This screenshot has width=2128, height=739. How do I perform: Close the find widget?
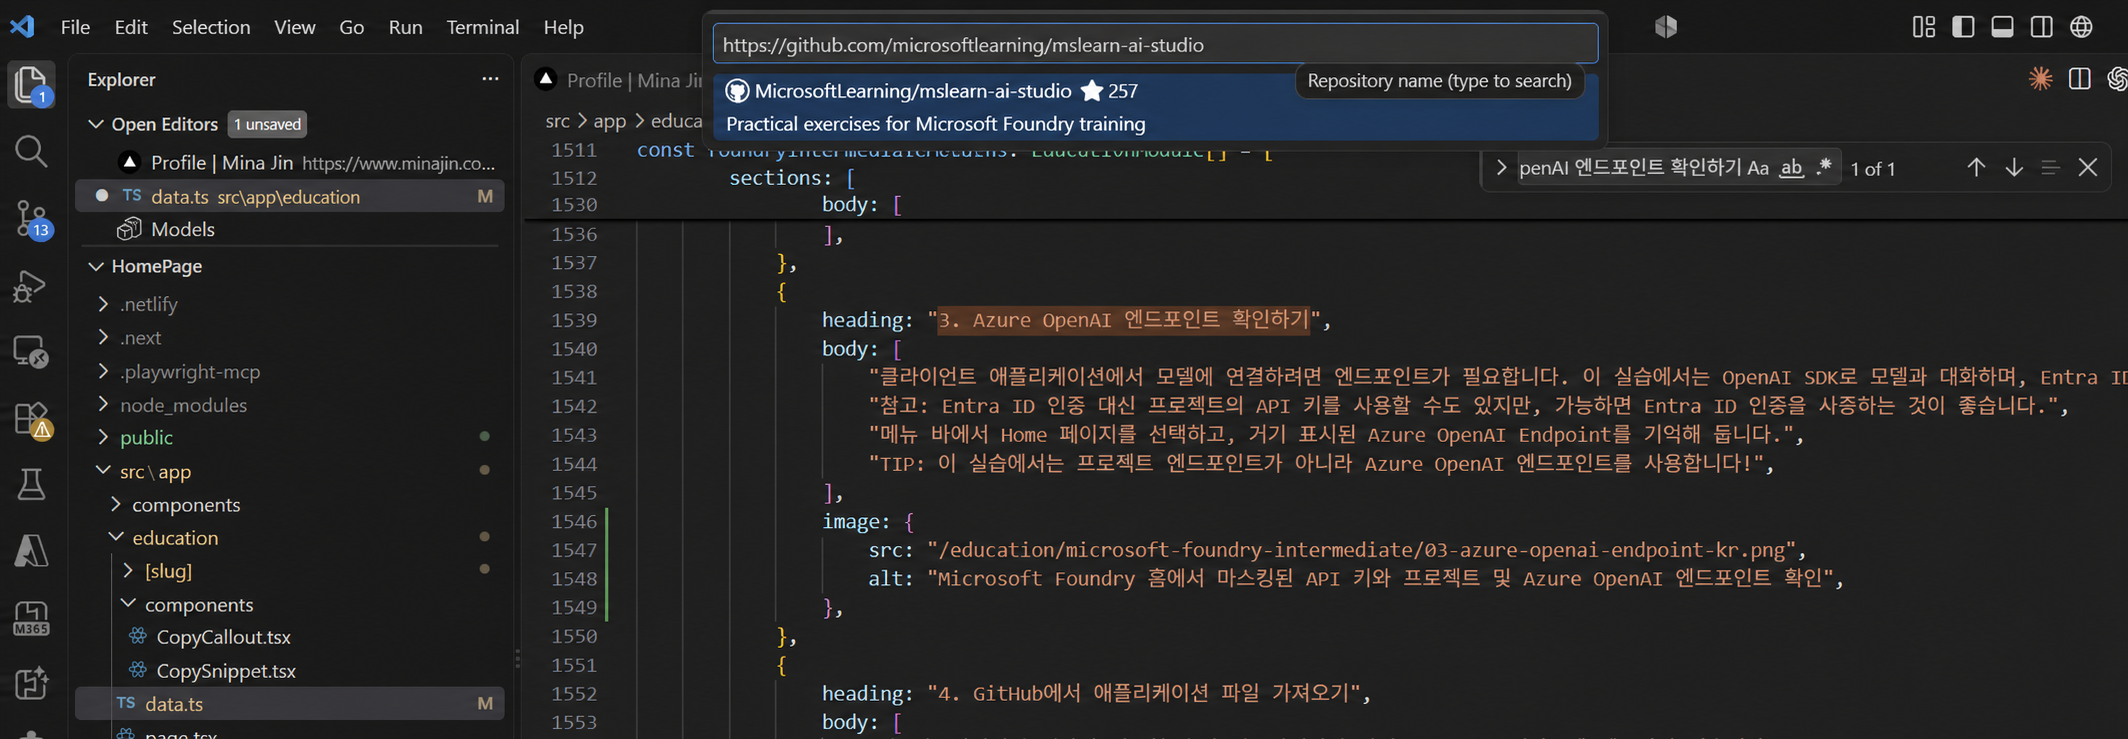[x=2087, y=168]
